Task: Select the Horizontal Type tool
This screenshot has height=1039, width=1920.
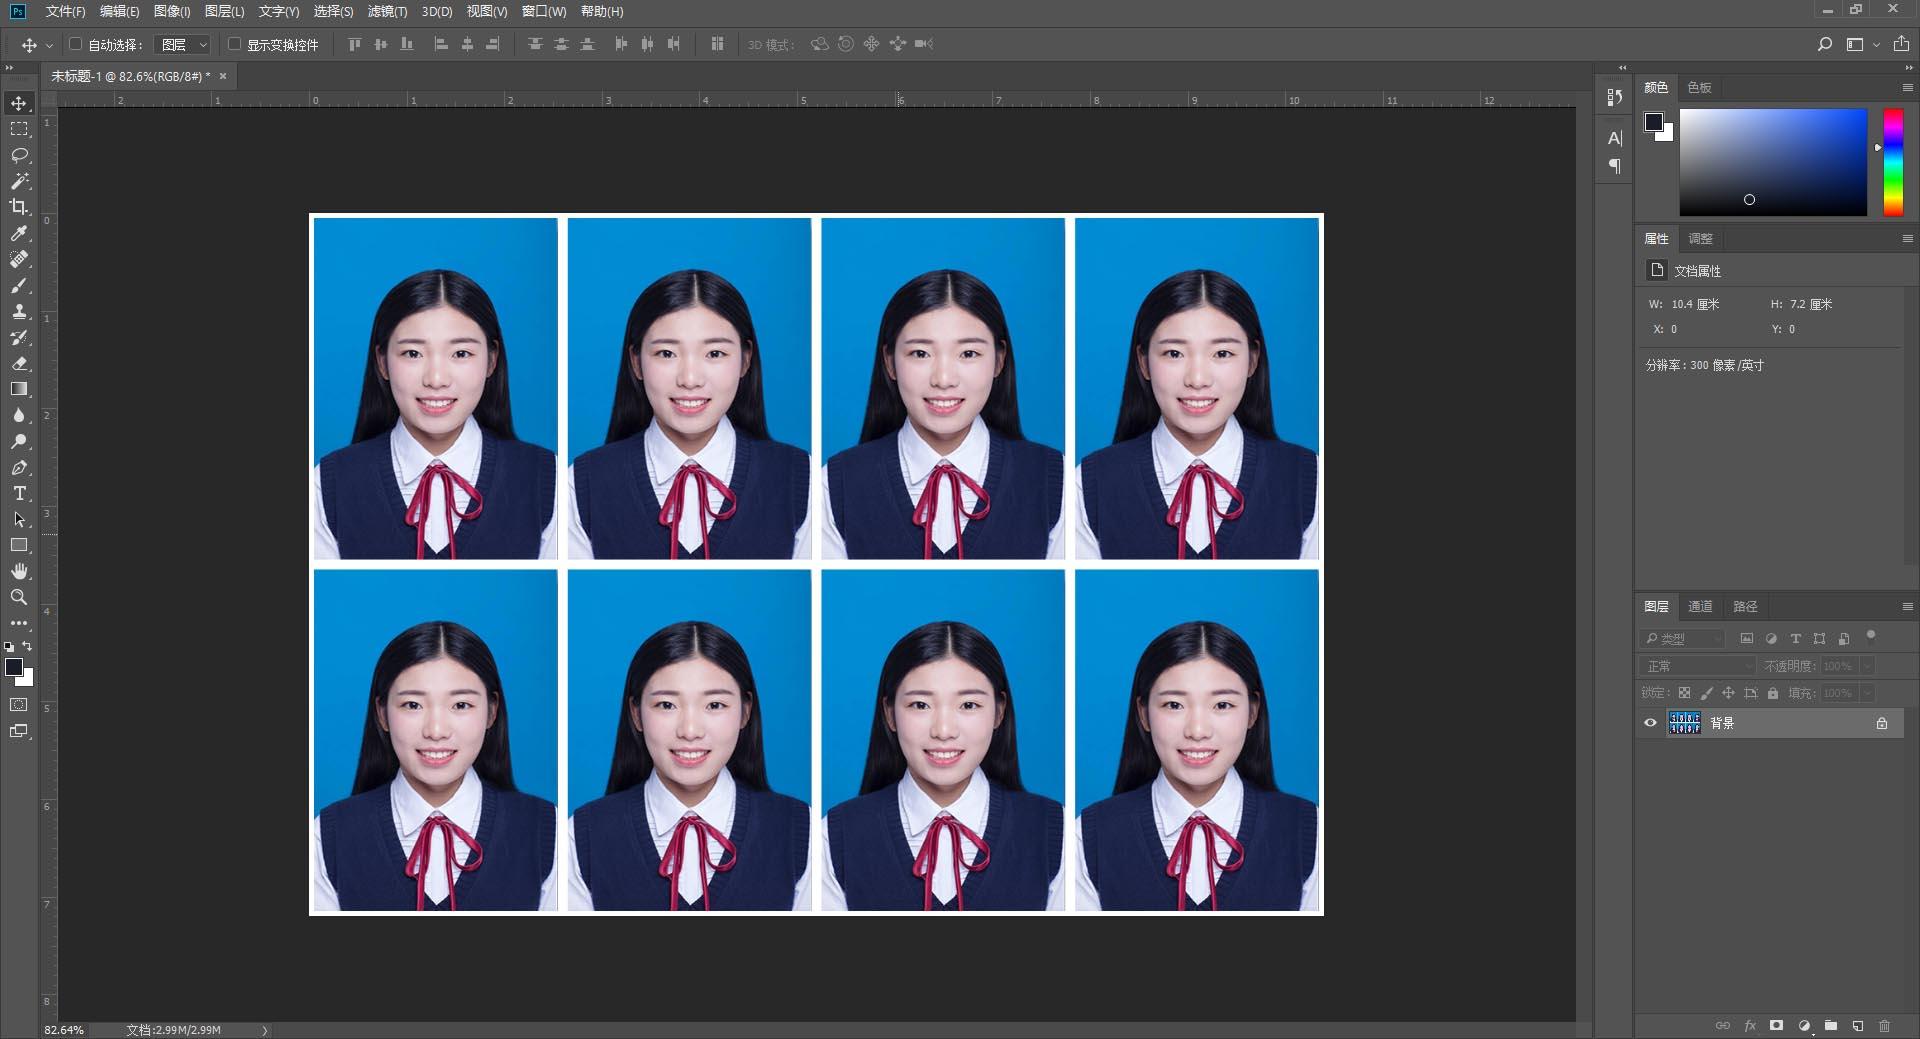Action: (19, 494)
